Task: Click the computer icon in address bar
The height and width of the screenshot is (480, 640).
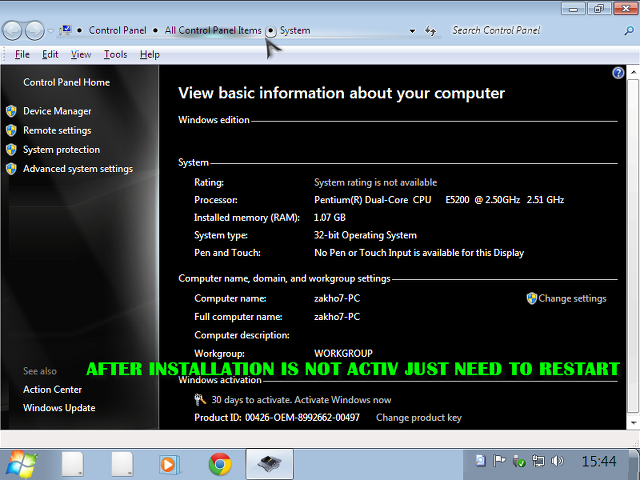Action: (65, 30)
